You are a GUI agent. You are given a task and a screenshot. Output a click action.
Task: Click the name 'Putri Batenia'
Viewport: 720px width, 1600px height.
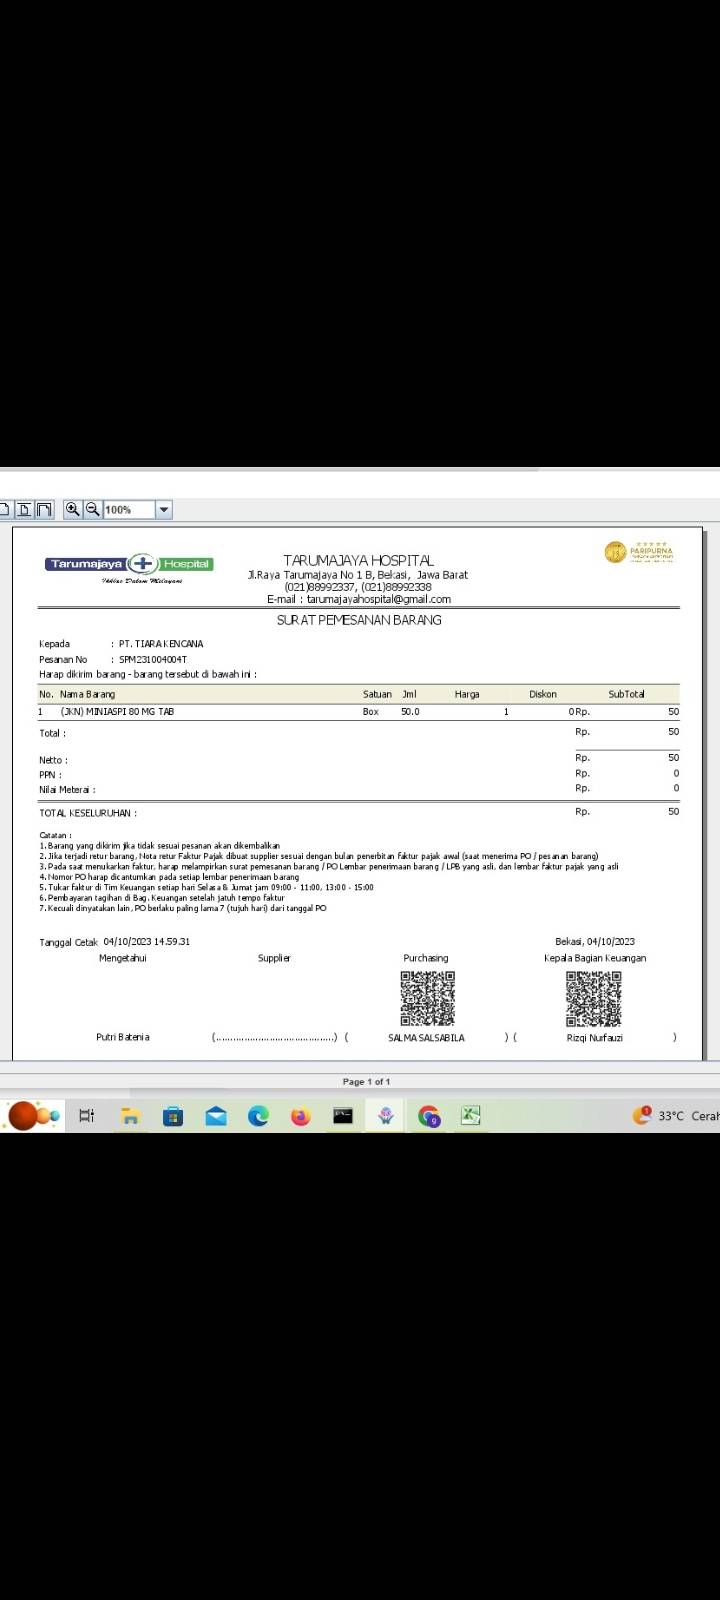click(x=123, y=1037)
